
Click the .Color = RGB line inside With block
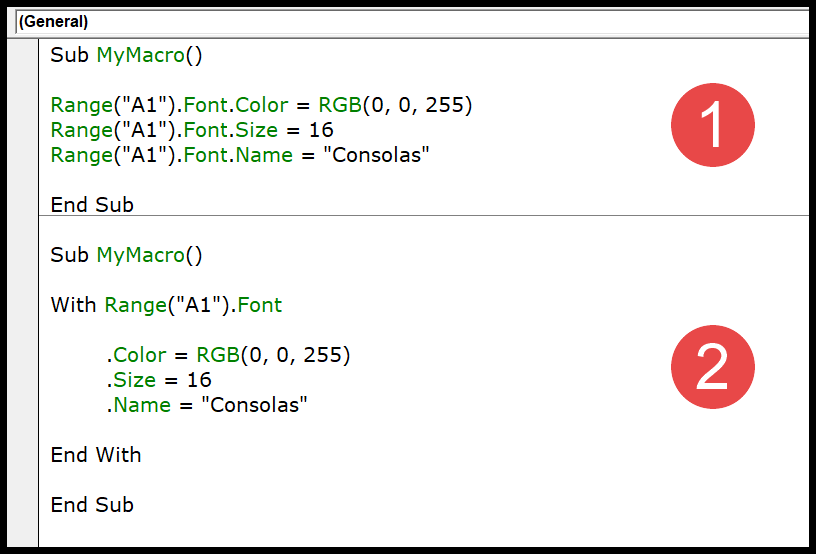click(228, 355)
